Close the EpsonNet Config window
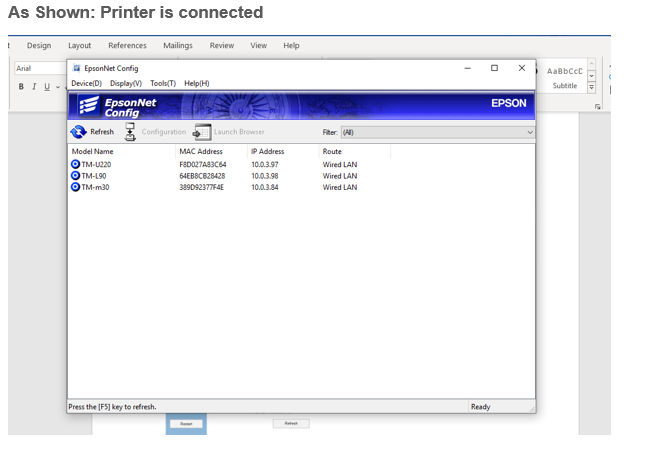The image size is (654, 472). click(522, 68)
